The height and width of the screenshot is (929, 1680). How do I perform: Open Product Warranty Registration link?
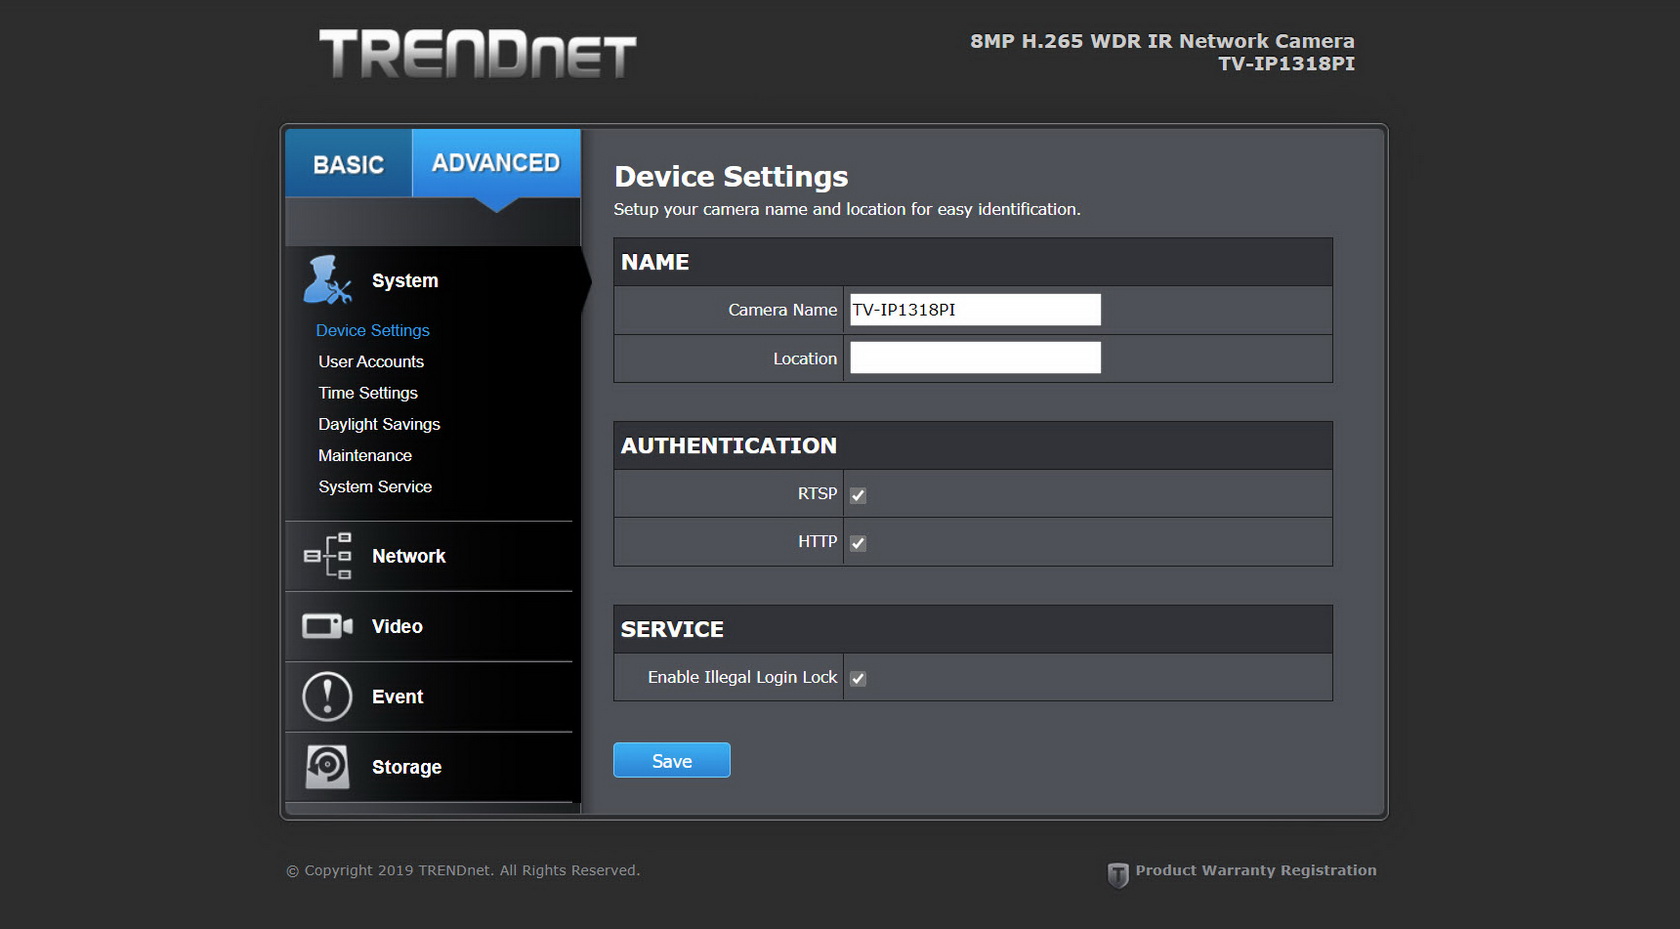point(1256,870)
